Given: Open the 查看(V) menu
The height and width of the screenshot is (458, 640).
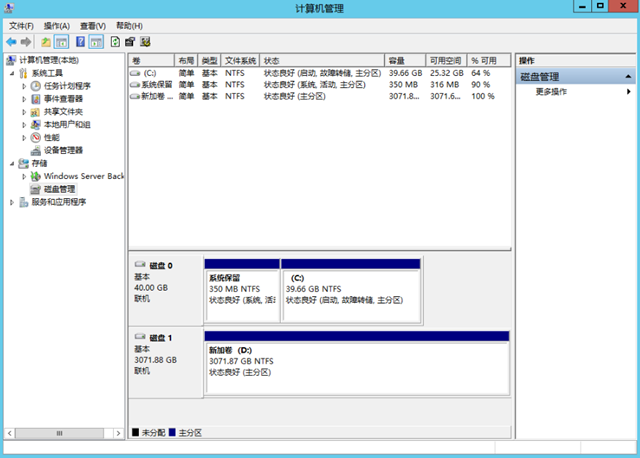Looking at the screenshot, I should click(93, 25).
